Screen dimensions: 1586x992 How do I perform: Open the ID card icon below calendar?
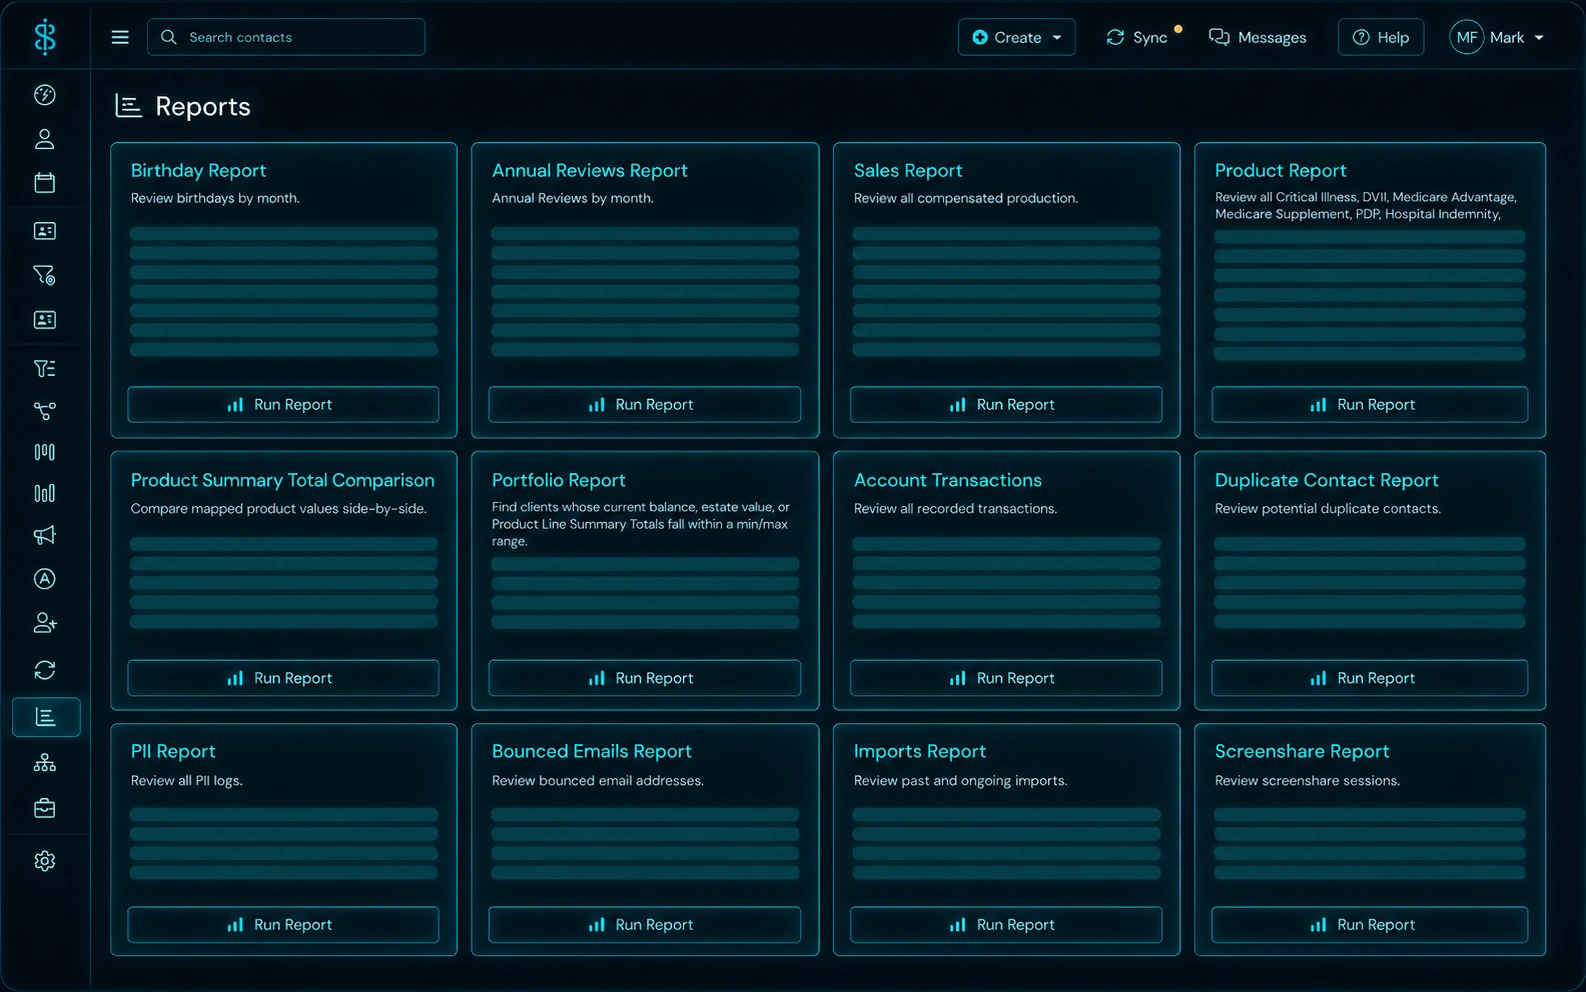click(44, 231)
